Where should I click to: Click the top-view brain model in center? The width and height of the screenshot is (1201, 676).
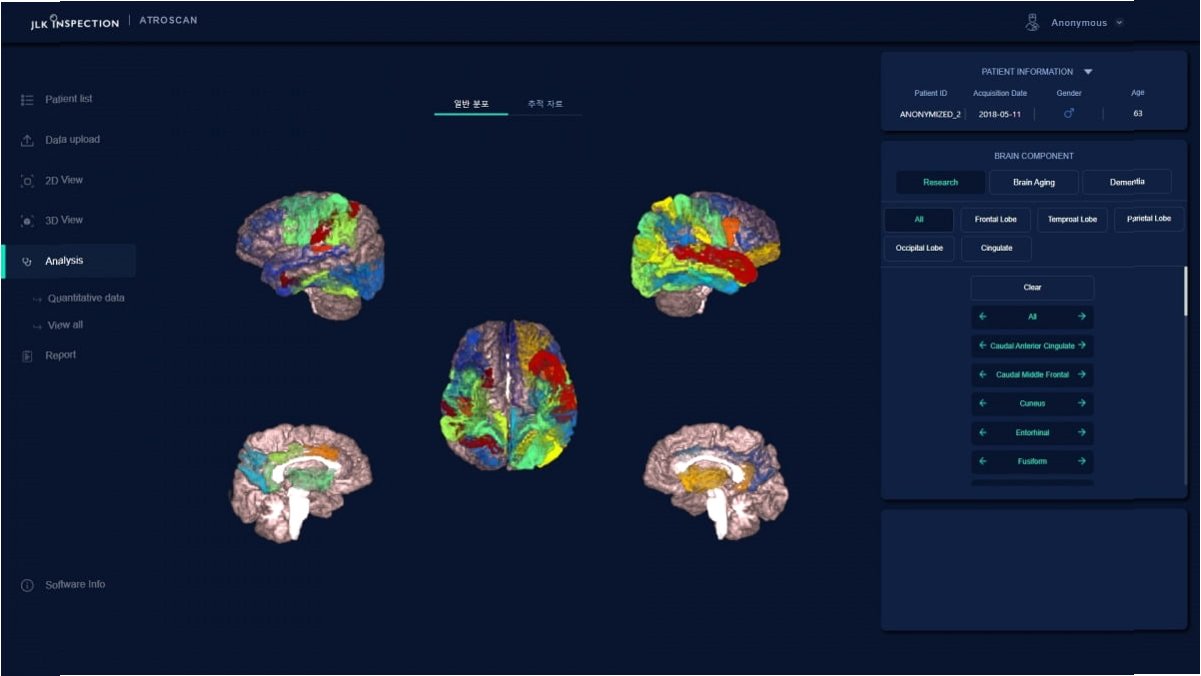pos(510,395)
